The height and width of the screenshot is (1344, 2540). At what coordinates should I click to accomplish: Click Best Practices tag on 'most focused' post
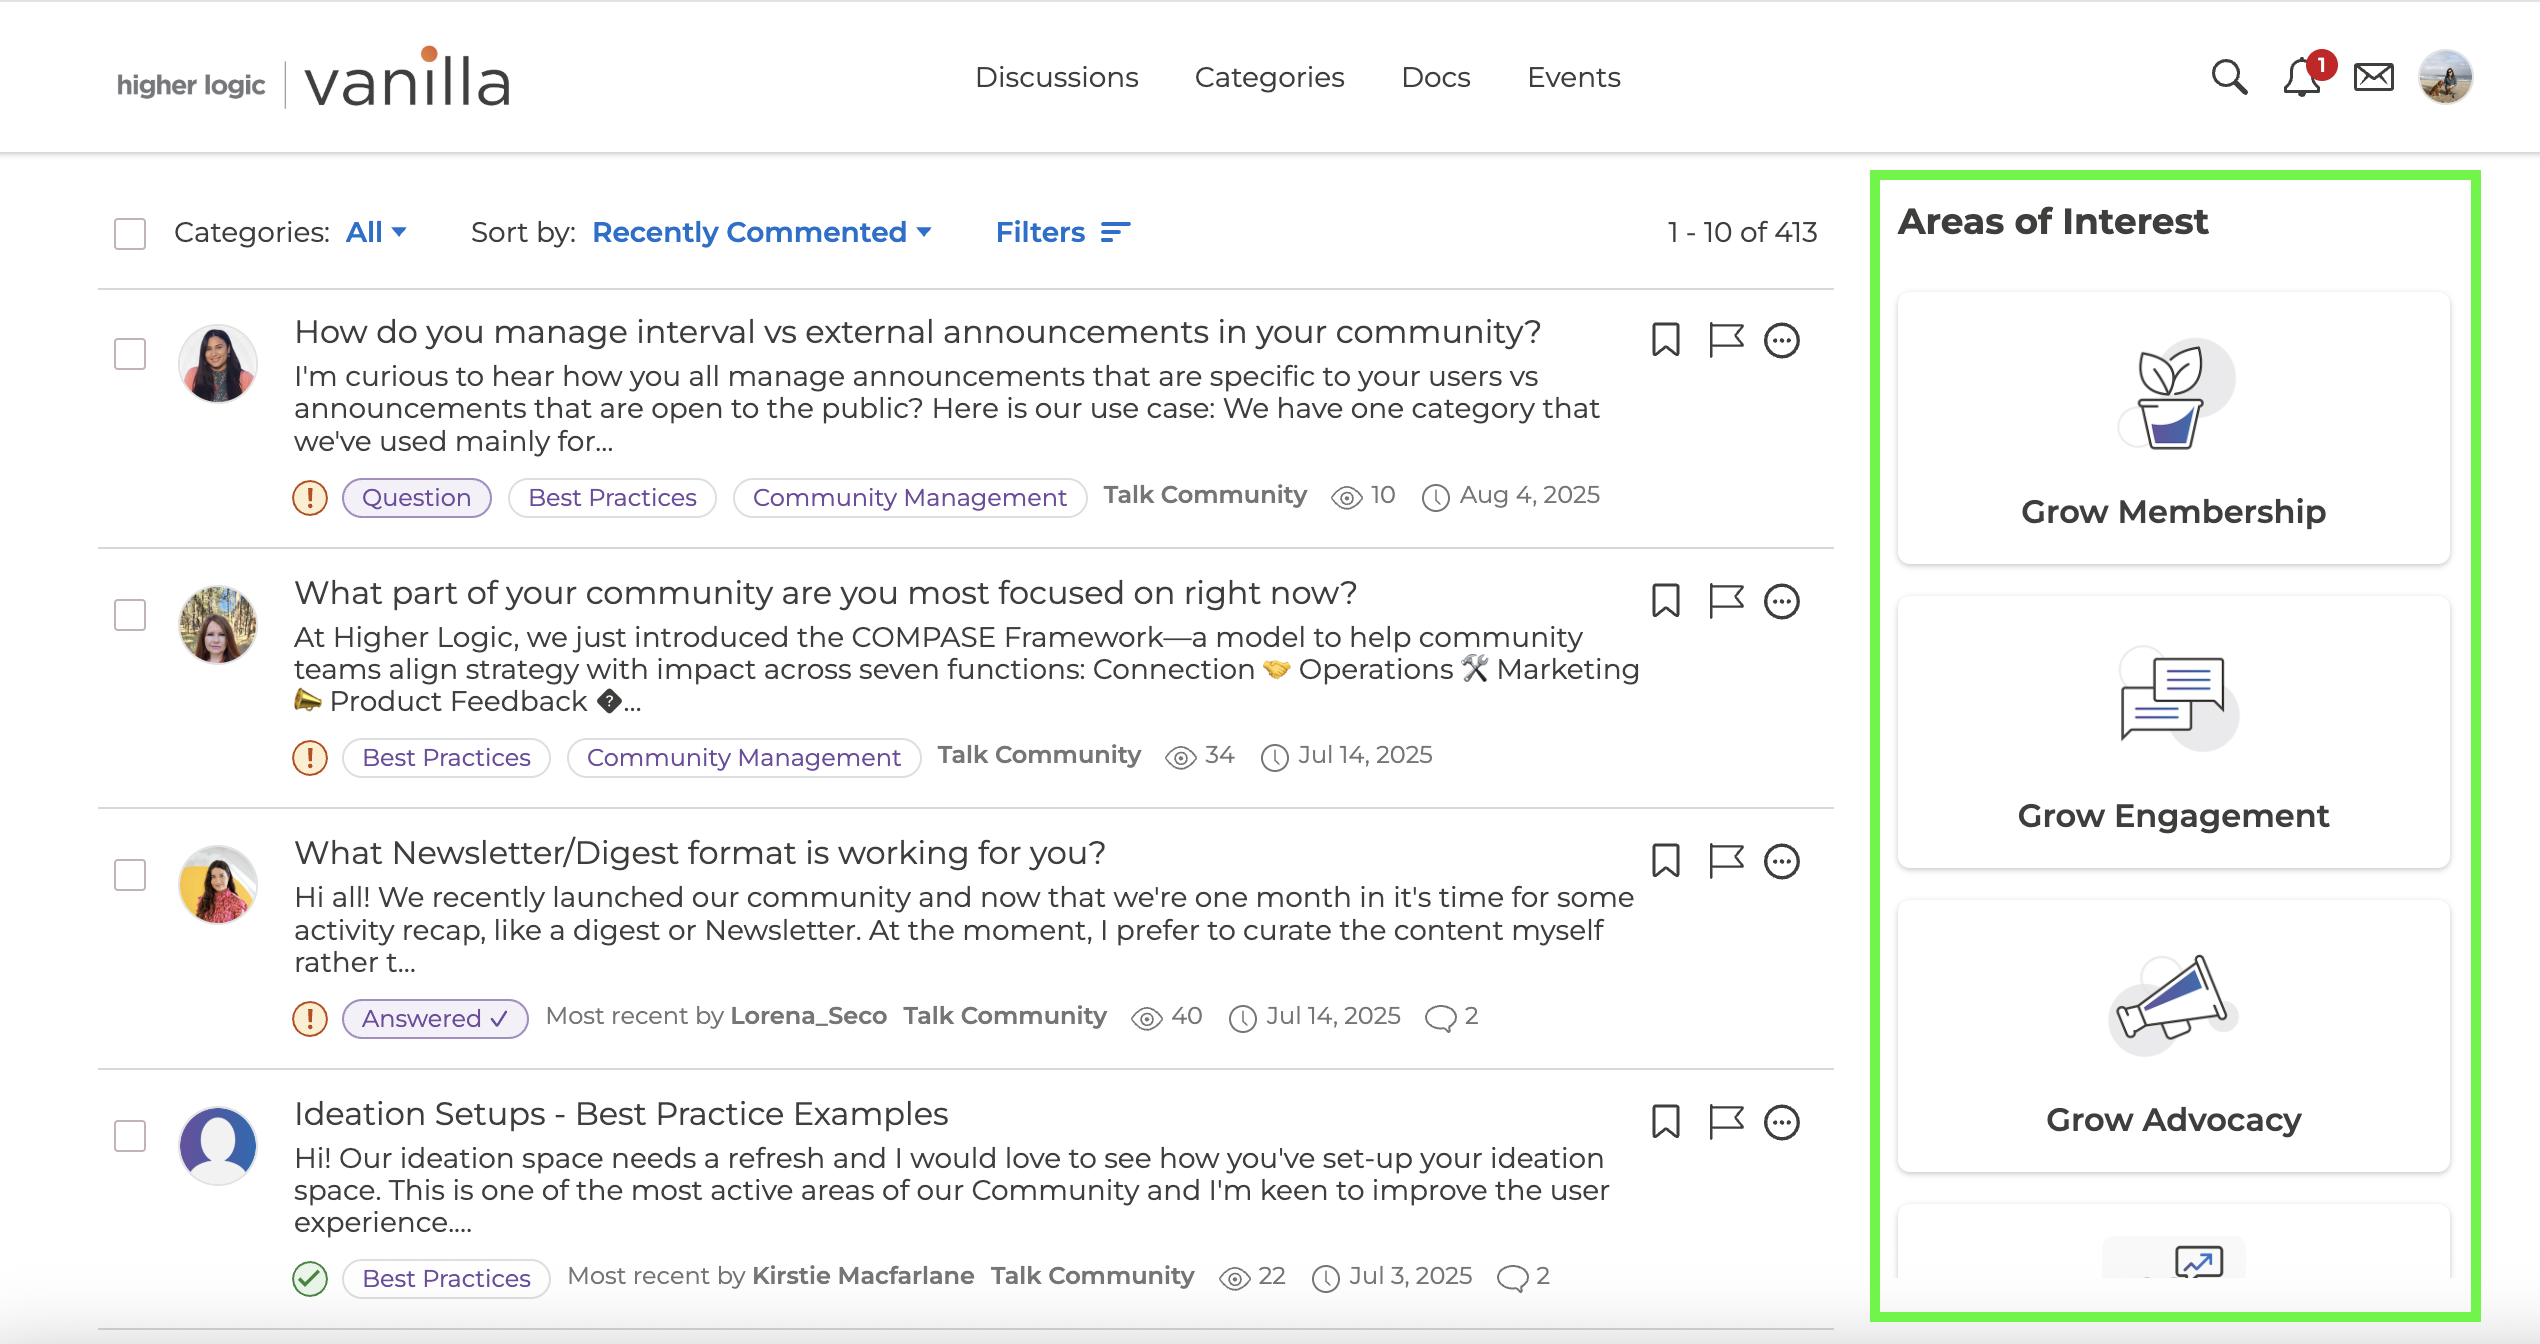pos(446,758)
